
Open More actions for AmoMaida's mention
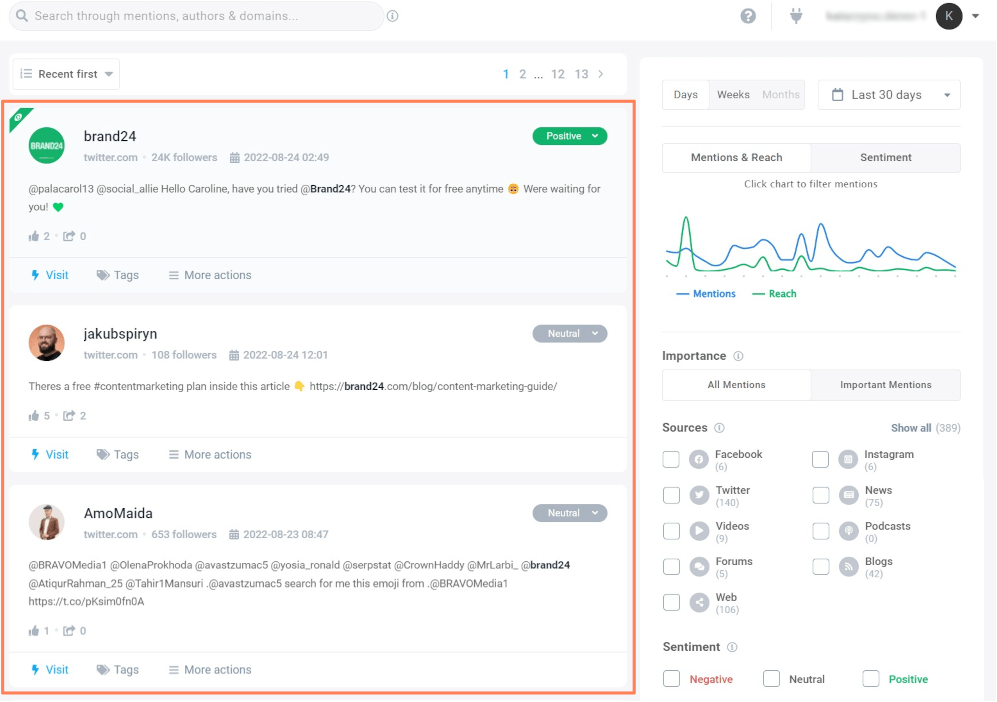[x=210, y=670]
